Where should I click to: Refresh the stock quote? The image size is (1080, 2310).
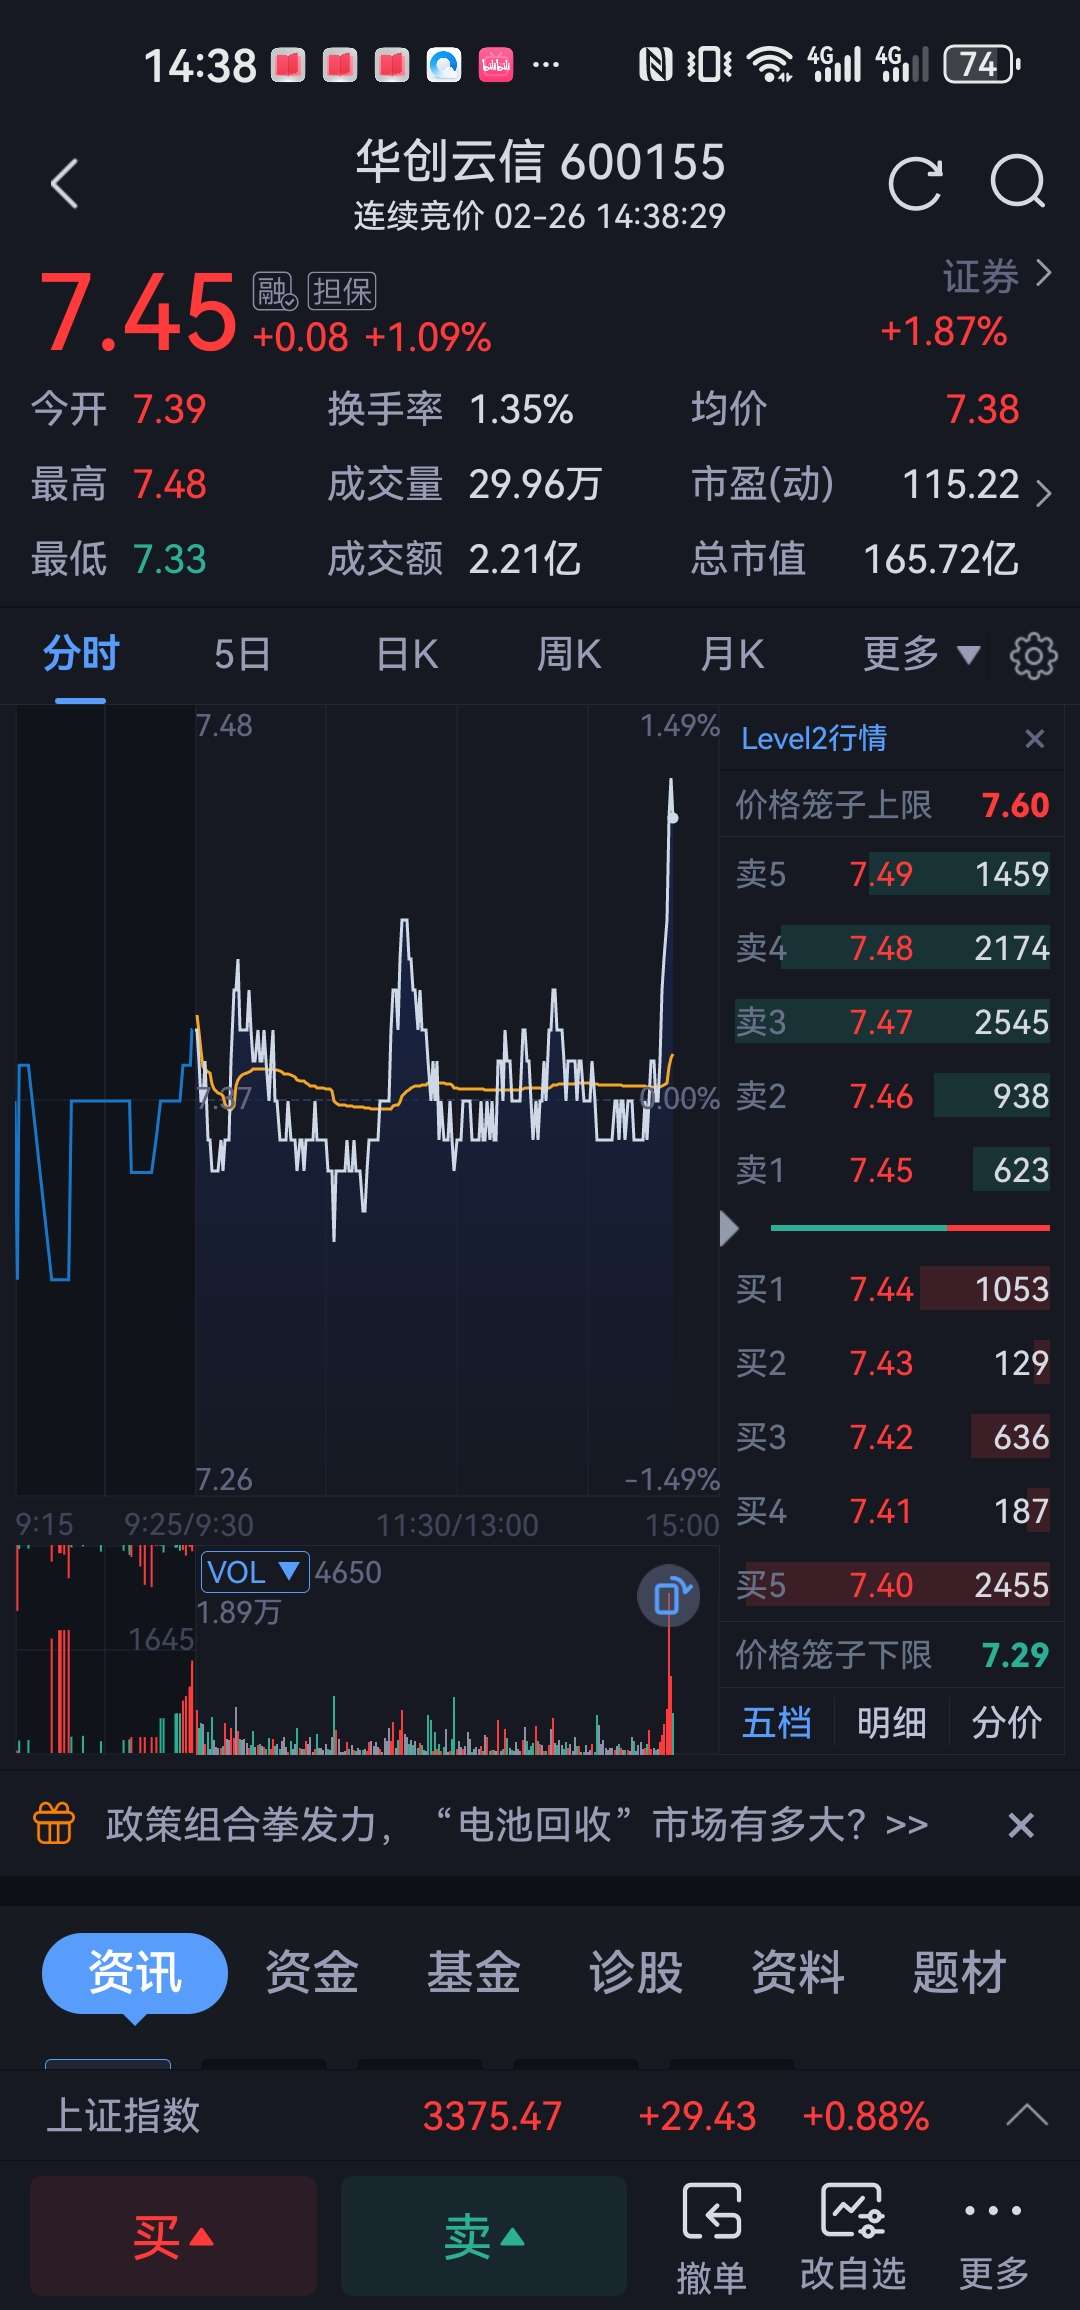915,183
